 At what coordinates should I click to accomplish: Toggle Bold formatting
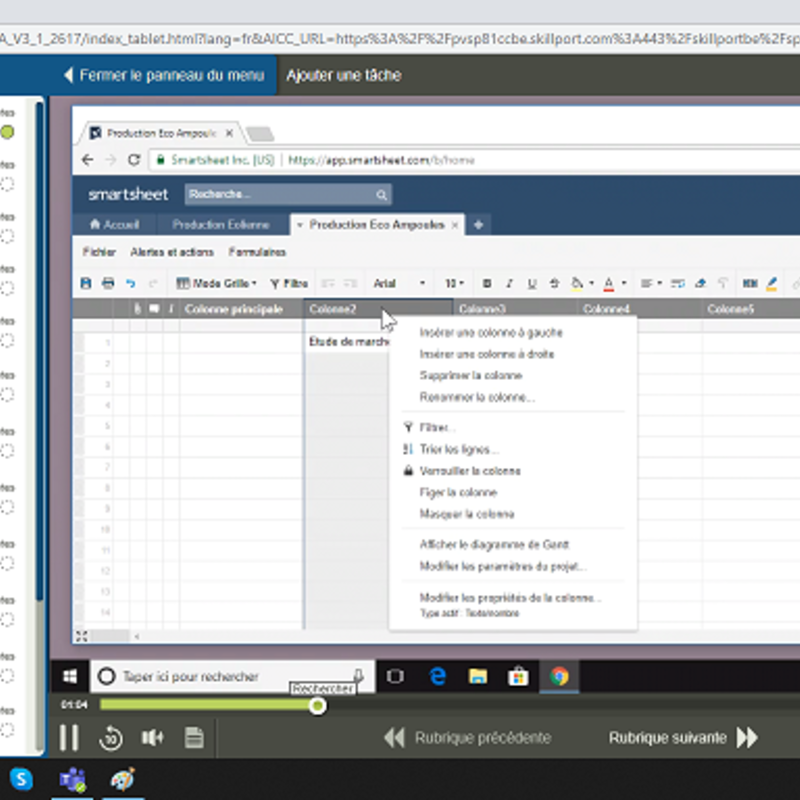point(487,283)
